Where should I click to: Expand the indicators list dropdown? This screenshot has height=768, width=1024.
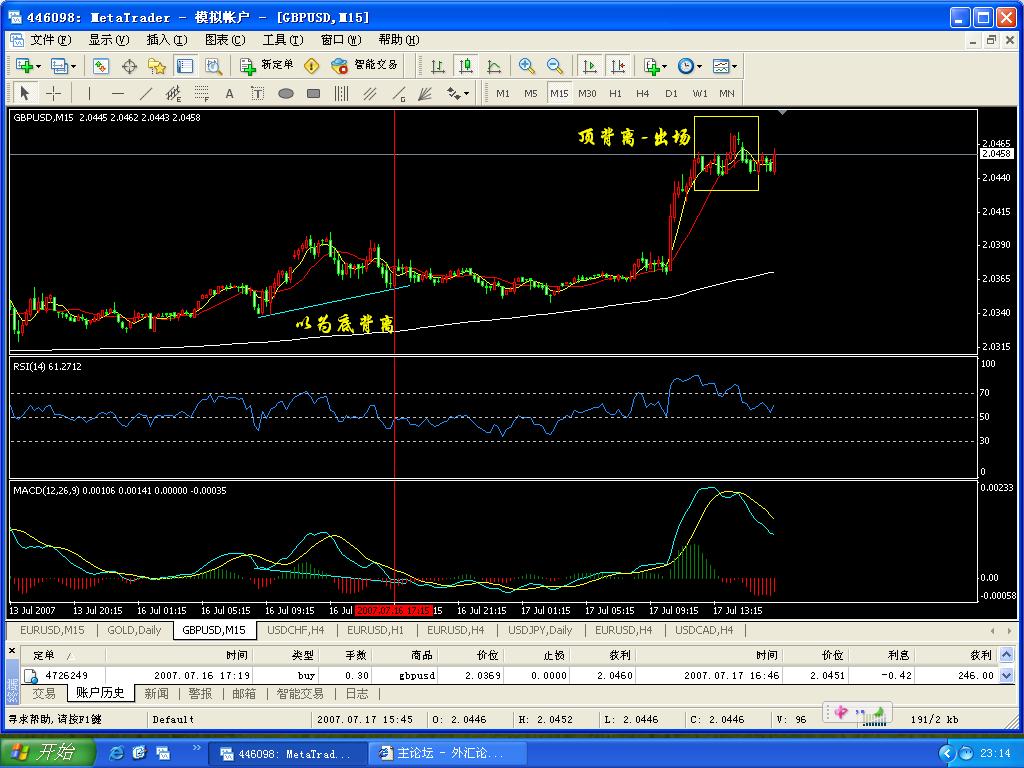(666, 66)
